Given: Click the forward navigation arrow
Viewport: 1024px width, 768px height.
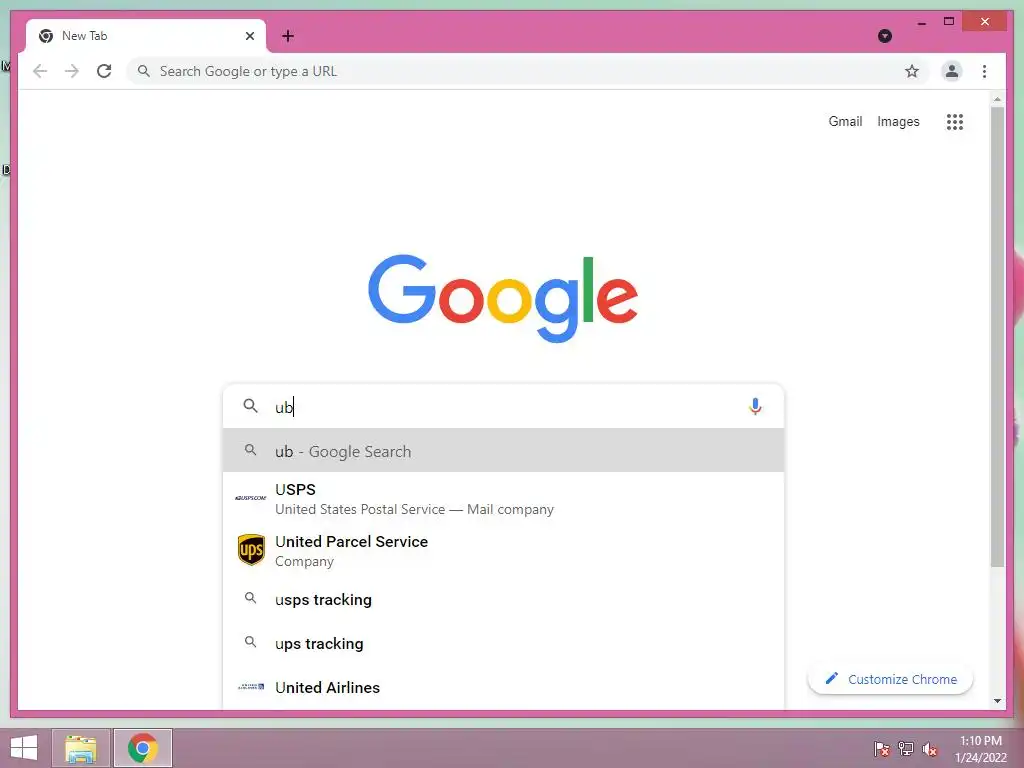Looking at the screenshot, I should coord(72,71).
